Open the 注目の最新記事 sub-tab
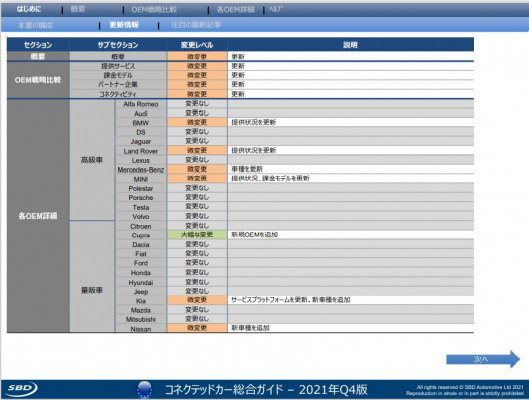 pos(196,25)
